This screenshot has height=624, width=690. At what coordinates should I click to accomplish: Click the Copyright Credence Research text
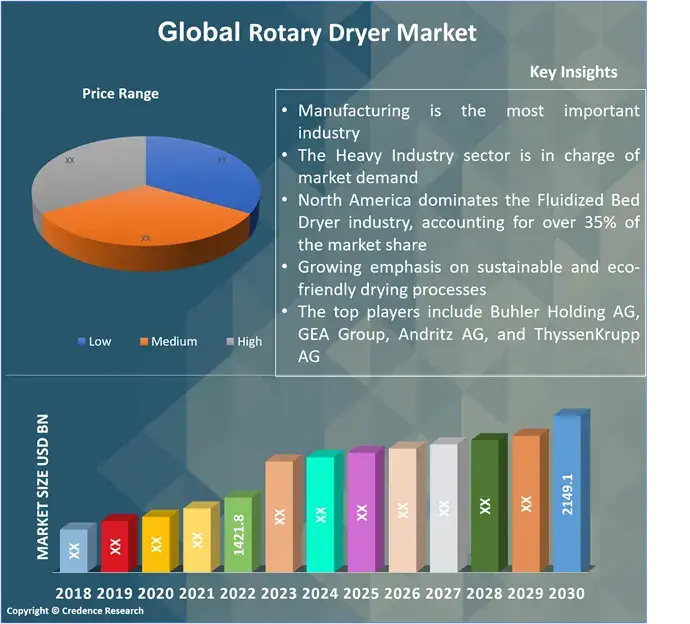point(75,611)
